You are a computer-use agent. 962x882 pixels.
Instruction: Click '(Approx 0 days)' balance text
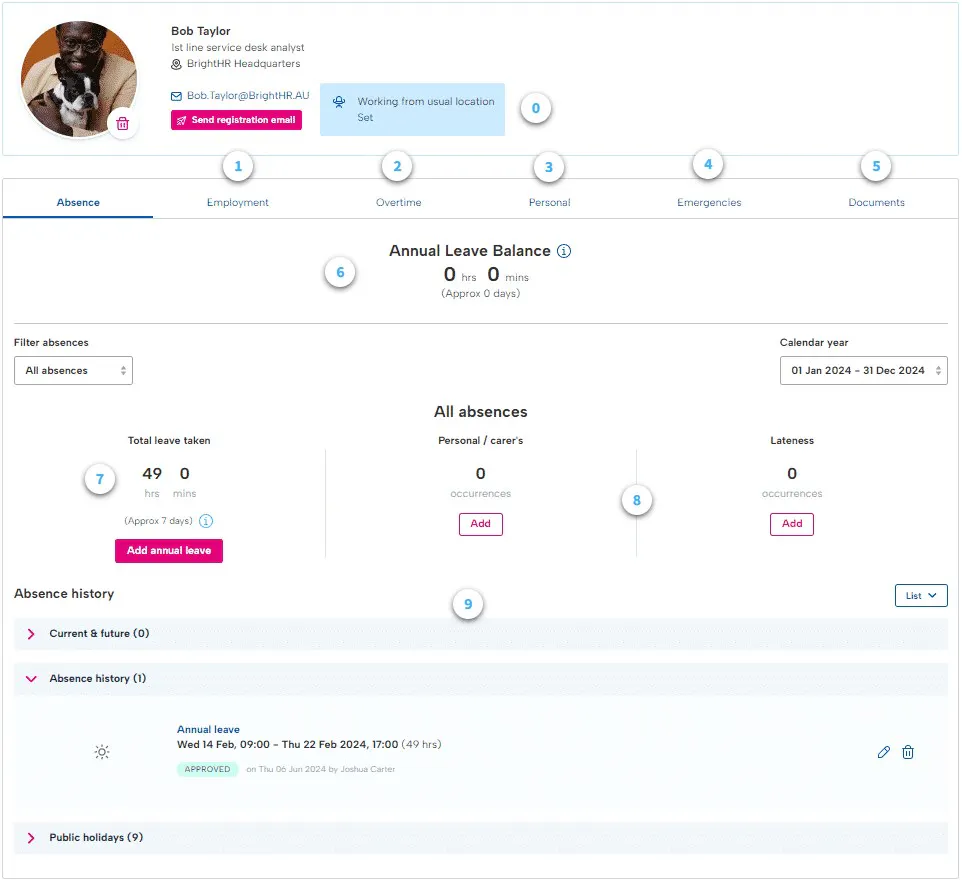480,294
